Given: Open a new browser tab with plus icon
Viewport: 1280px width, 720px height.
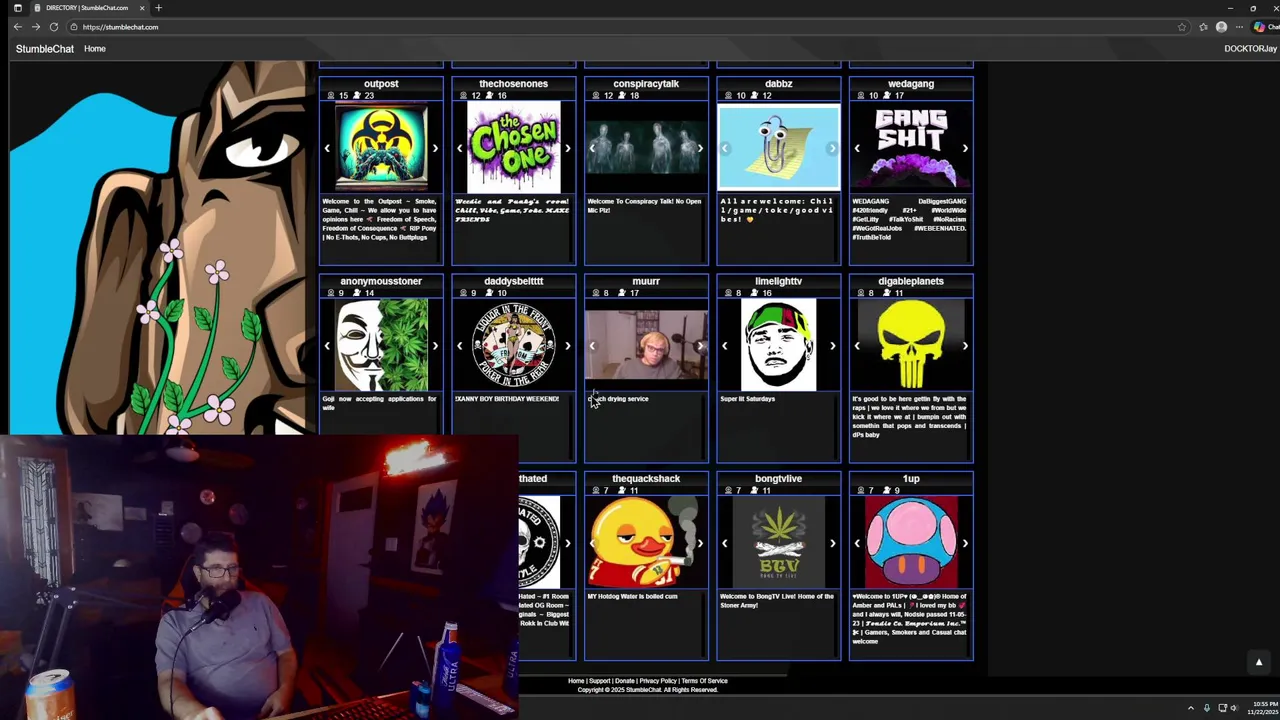Looking at the screenshot, I should [x=158, y=8].
